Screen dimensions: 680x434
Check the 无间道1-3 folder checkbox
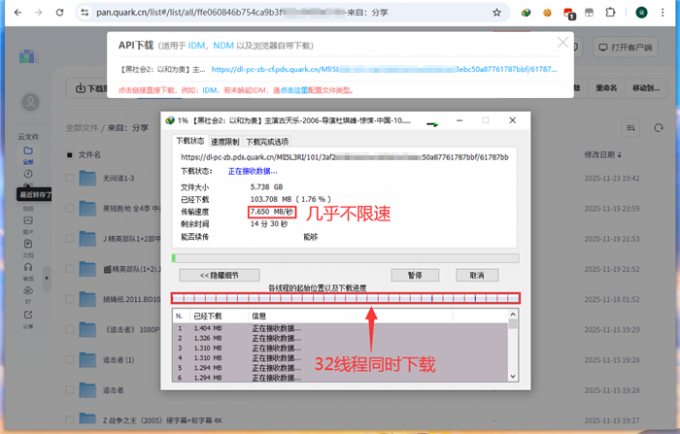[x=69, y=178]
